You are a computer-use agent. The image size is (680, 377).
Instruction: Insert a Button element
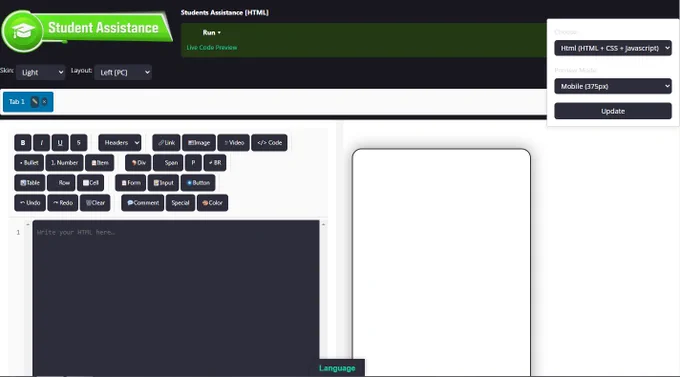click(x=198, y=183)
